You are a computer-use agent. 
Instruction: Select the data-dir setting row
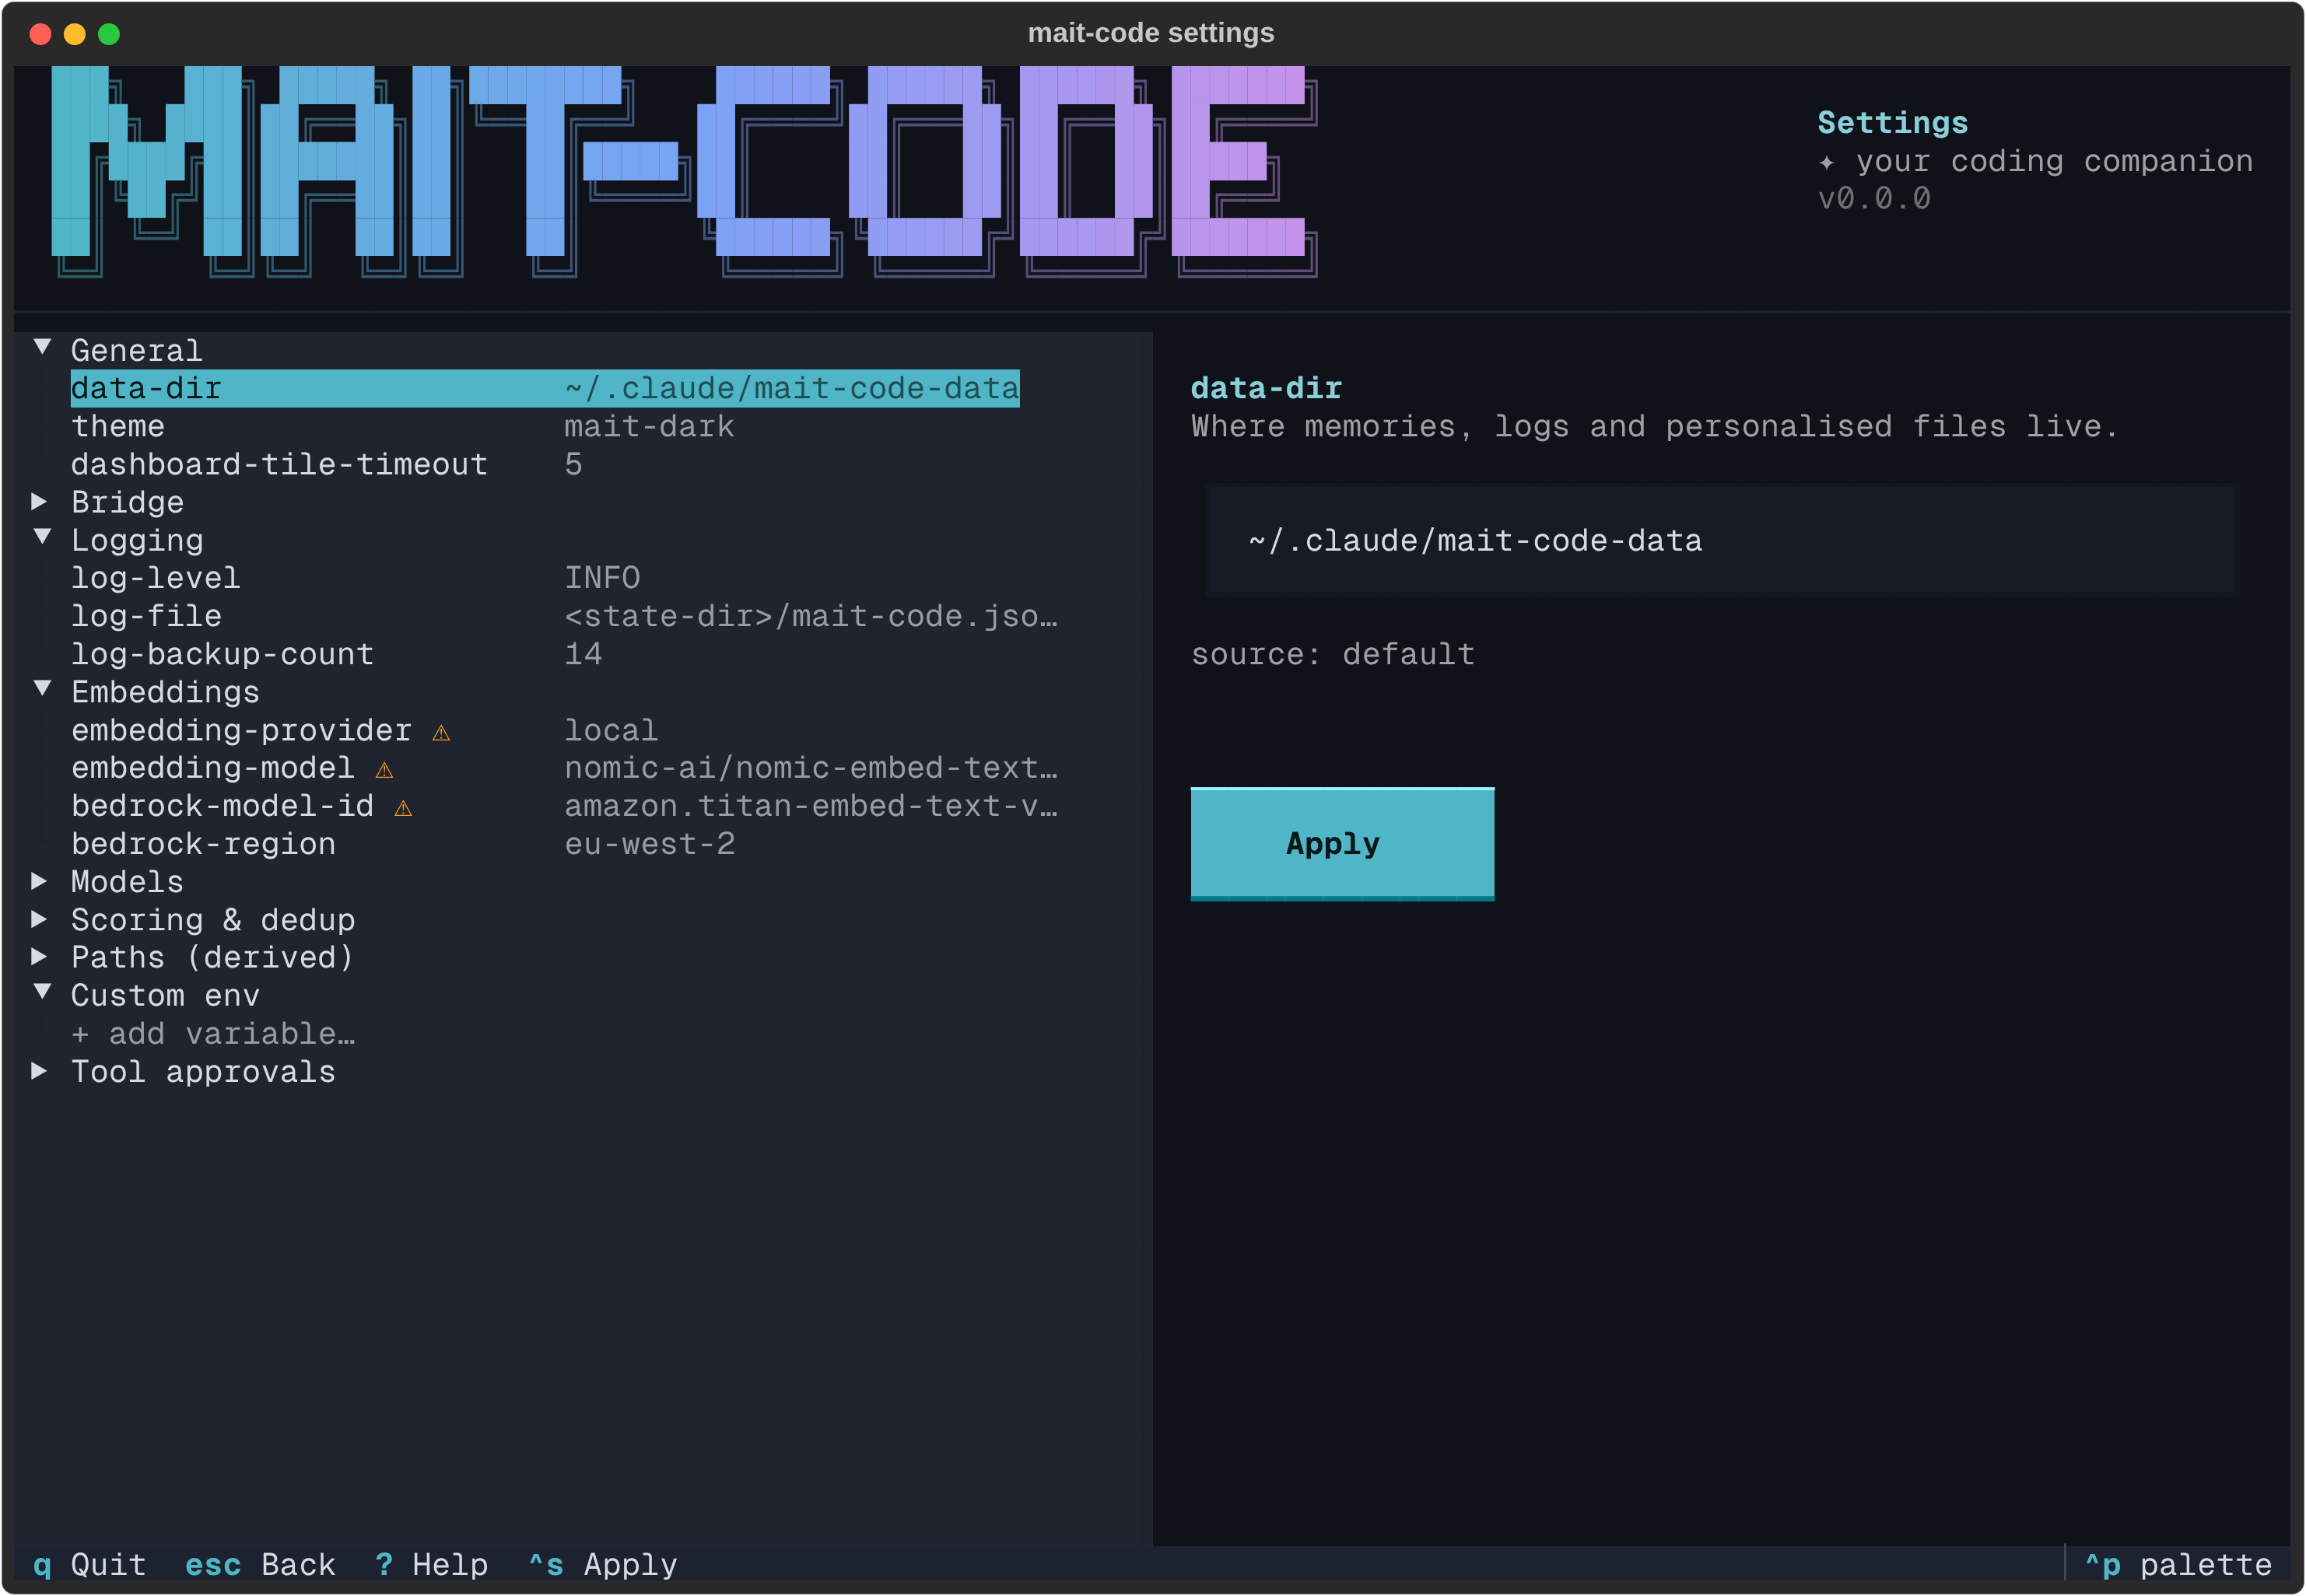(545, 388)
